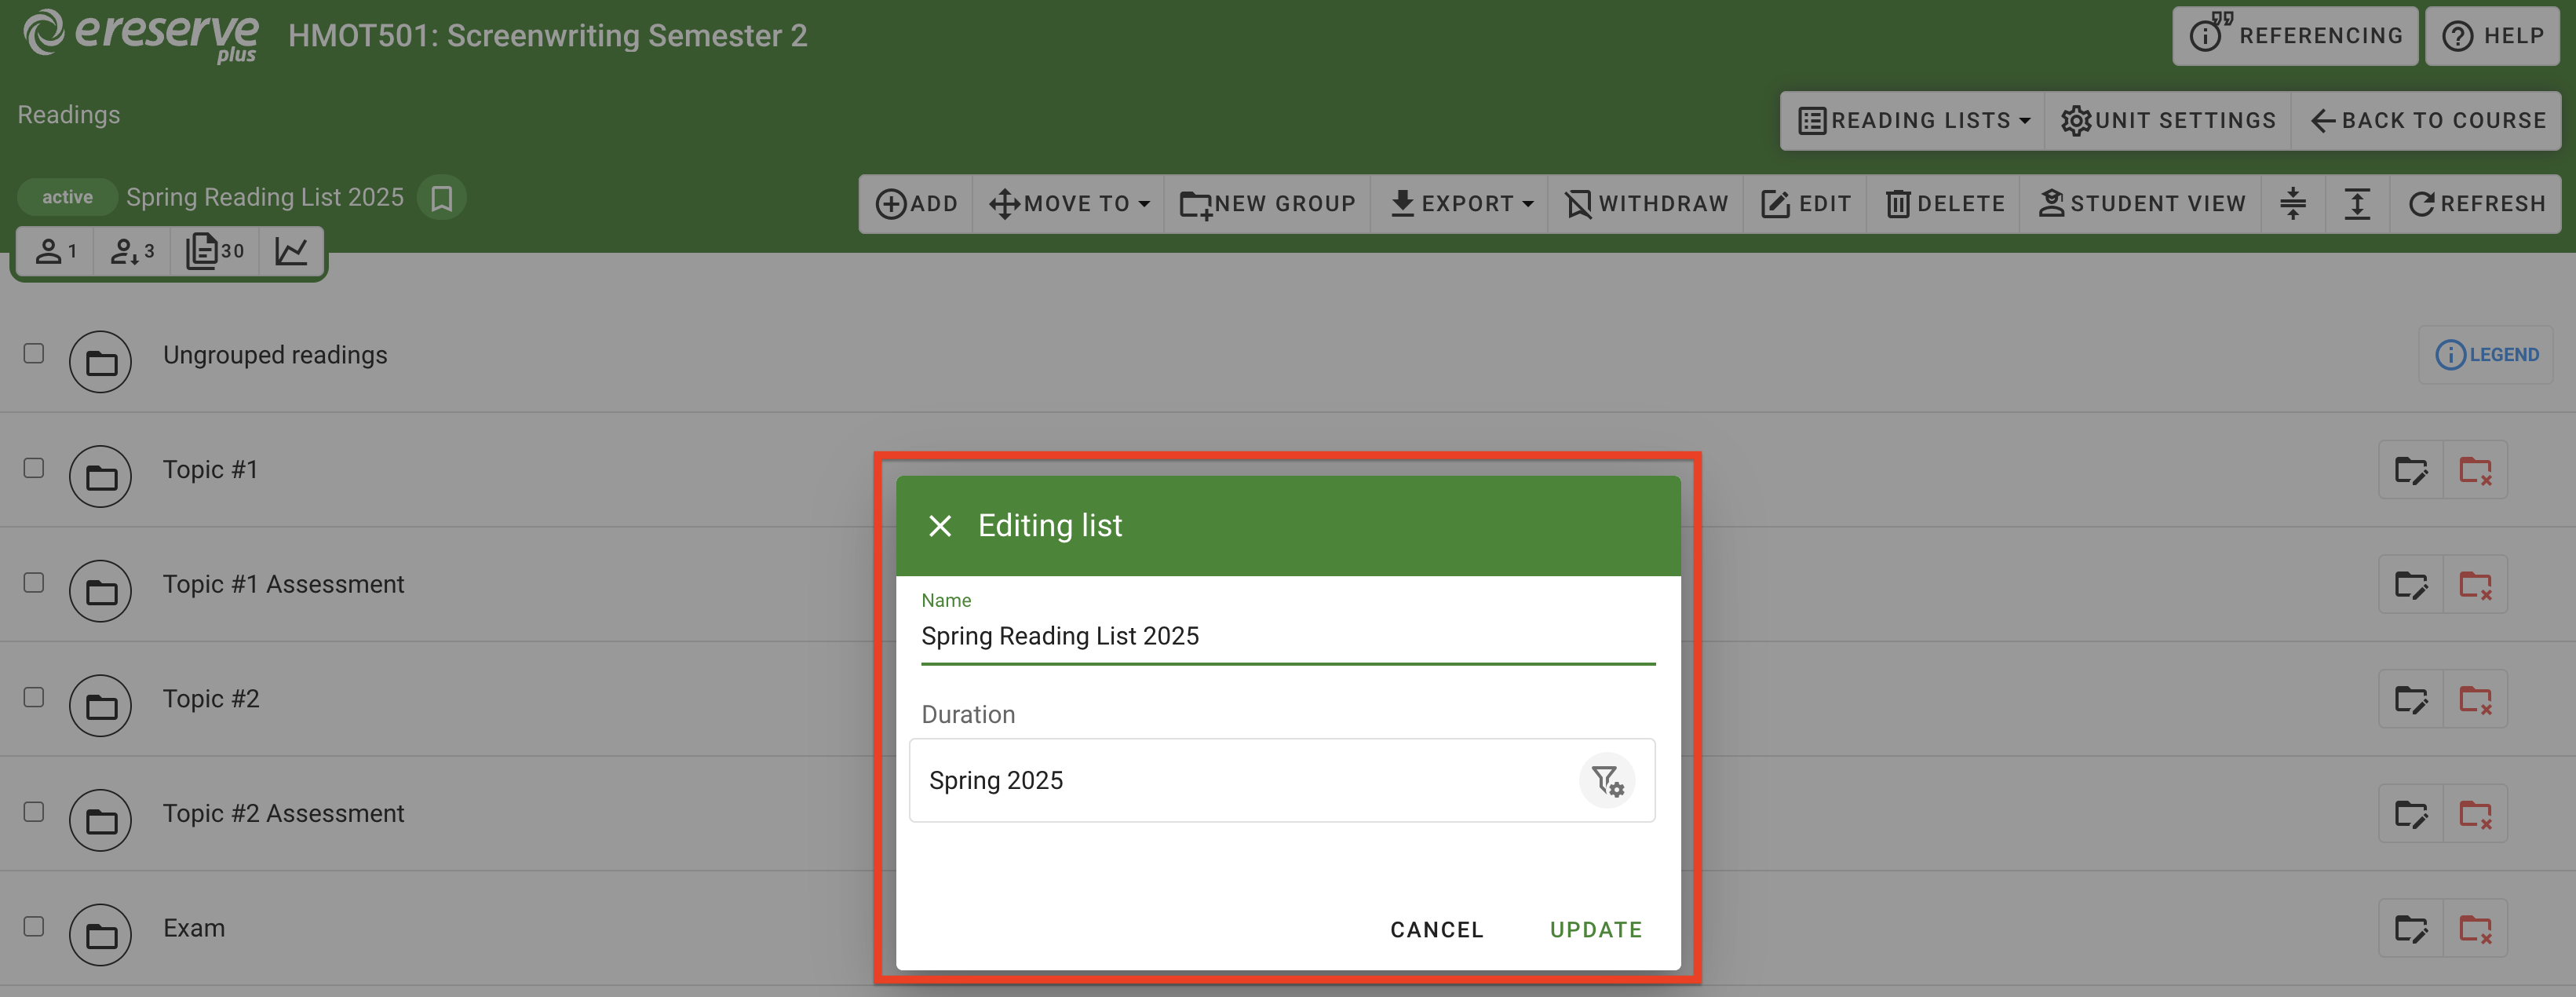The height and width of the screenshot is (997, 2576).
Task: Tick the Topic #1 Assessment checkbox
Action: click(33, 582)
